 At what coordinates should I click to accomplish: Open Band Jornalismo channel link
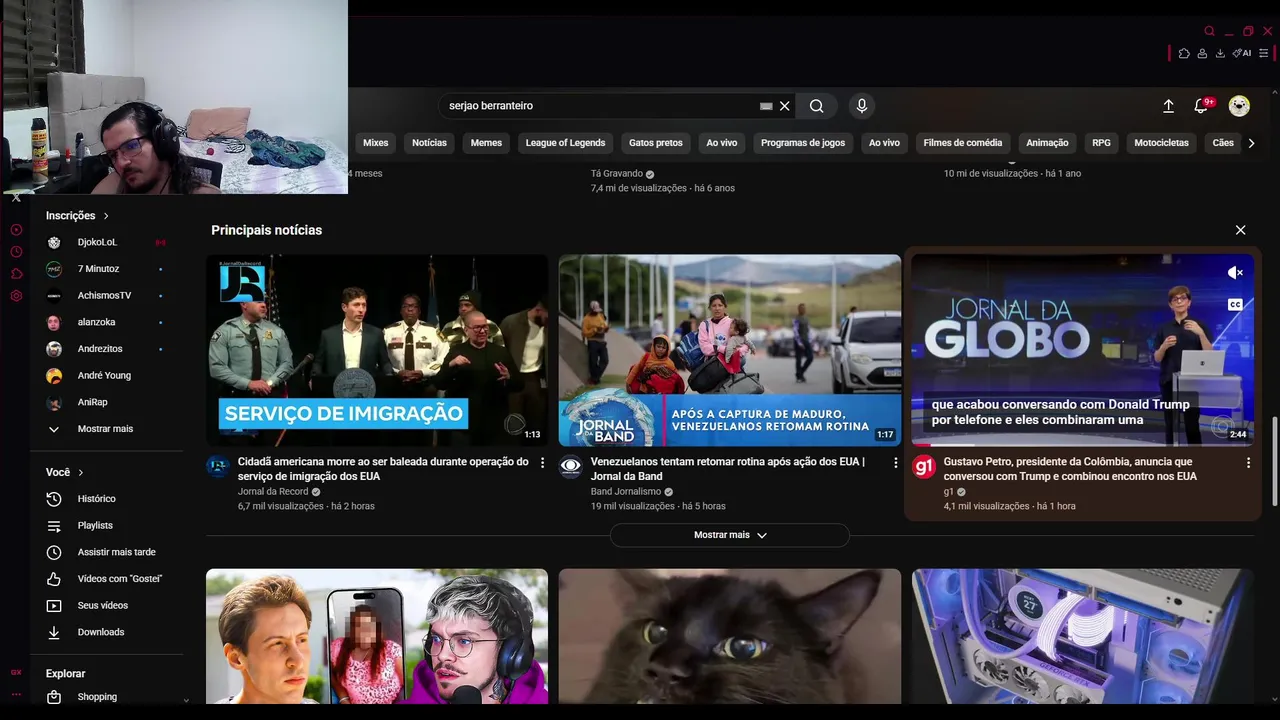point(626,492)
